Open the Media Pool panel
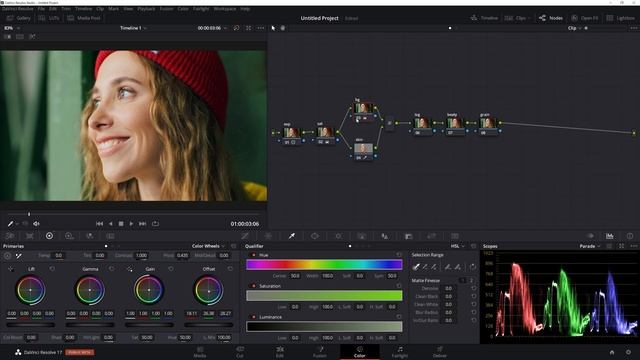Screen dimensions: 640x360 pyautogui.click(x=84, y=18)
